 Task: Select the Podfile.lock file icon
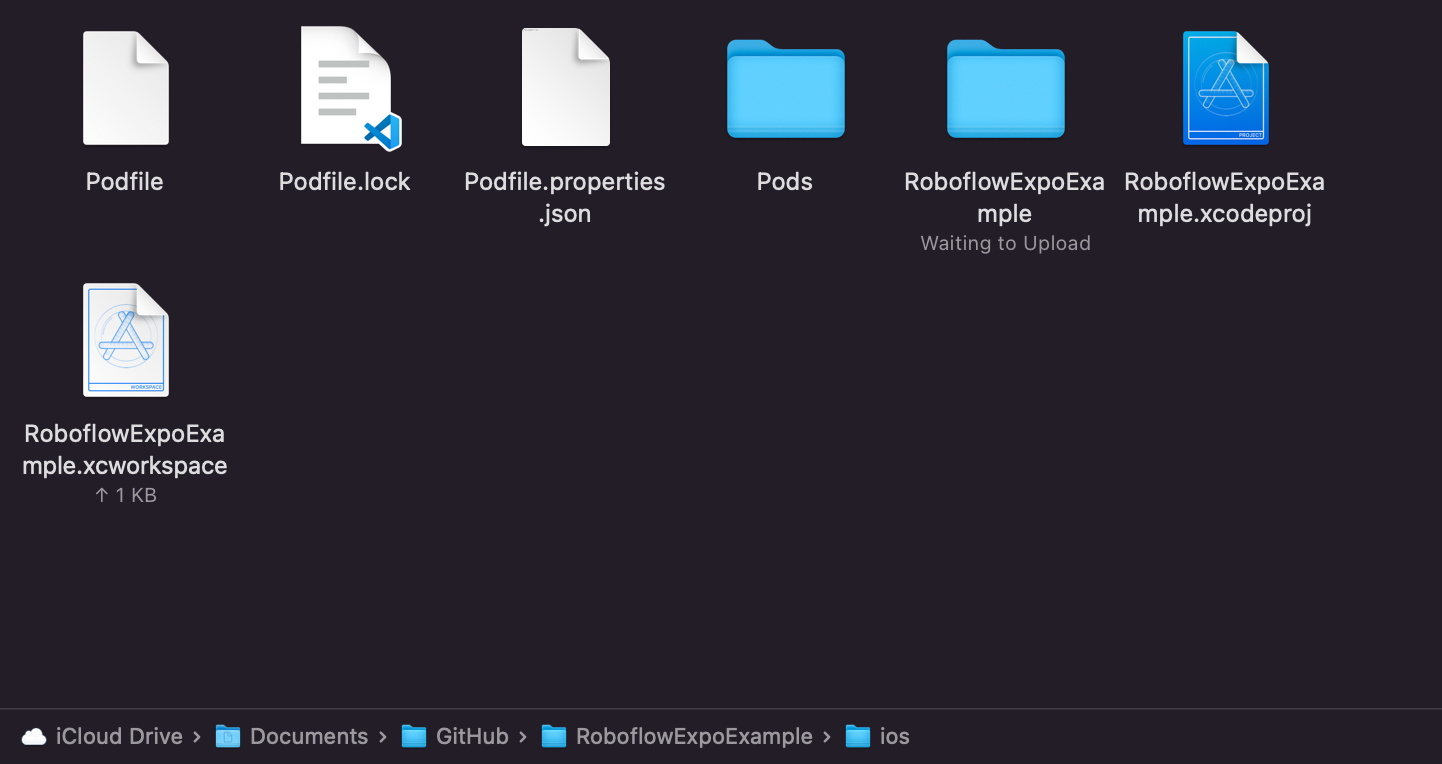click(x=346, y=88)
